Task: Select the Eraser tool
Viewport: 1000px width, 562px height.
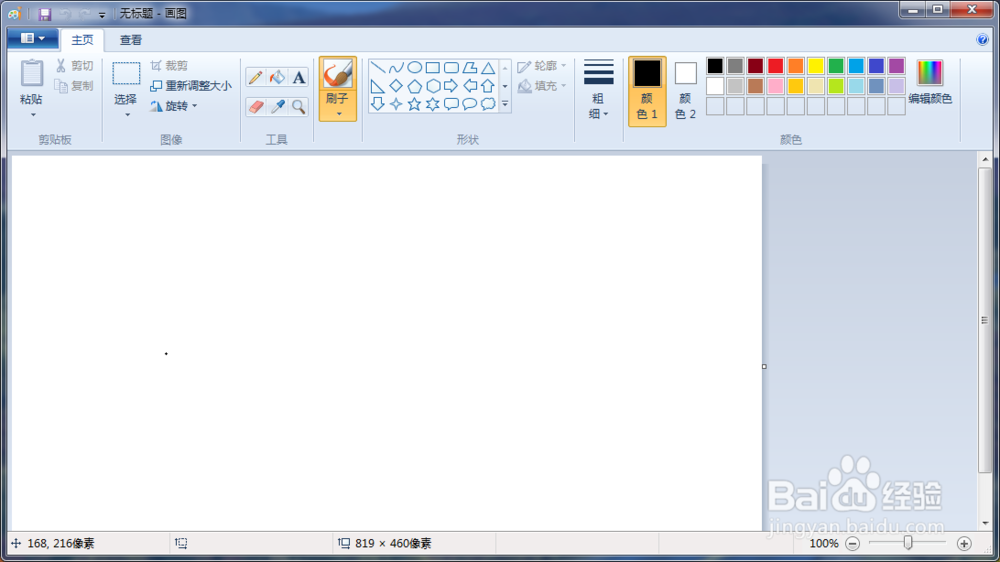Action: coord(256,107)
